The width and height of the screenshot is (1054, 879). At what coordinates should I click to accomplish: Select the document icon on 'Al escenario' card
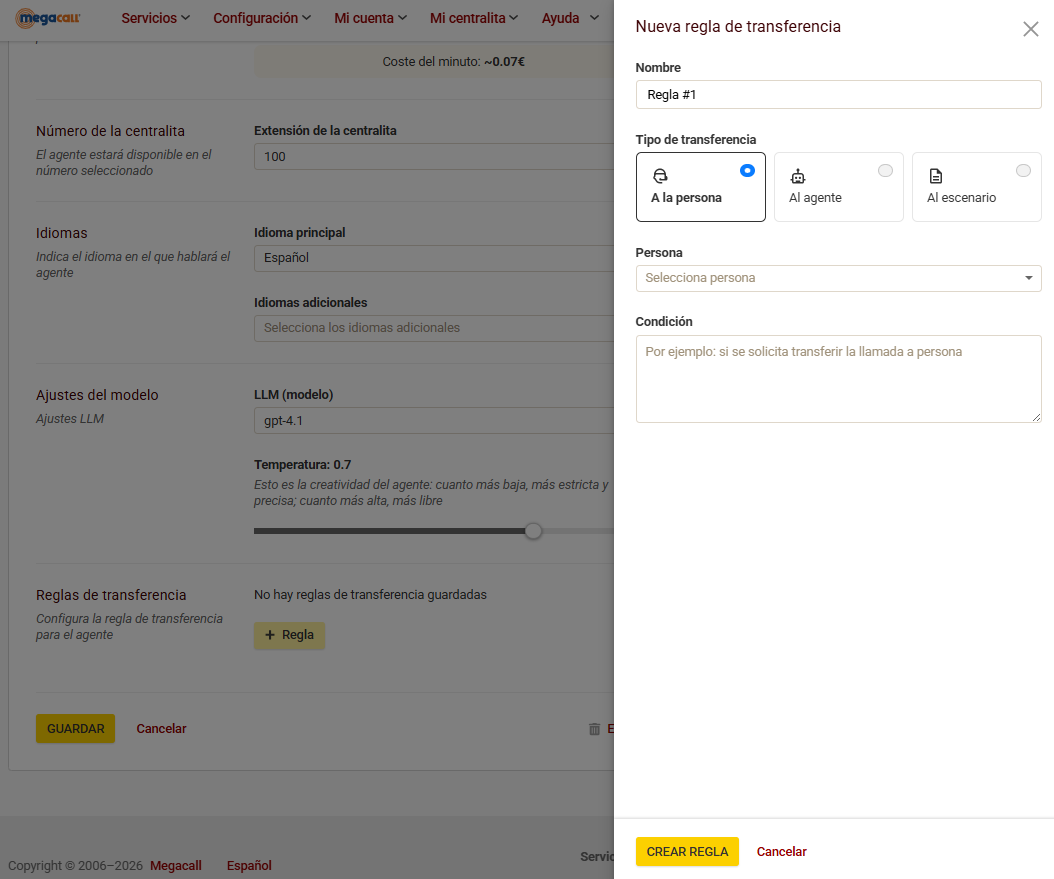936,174
